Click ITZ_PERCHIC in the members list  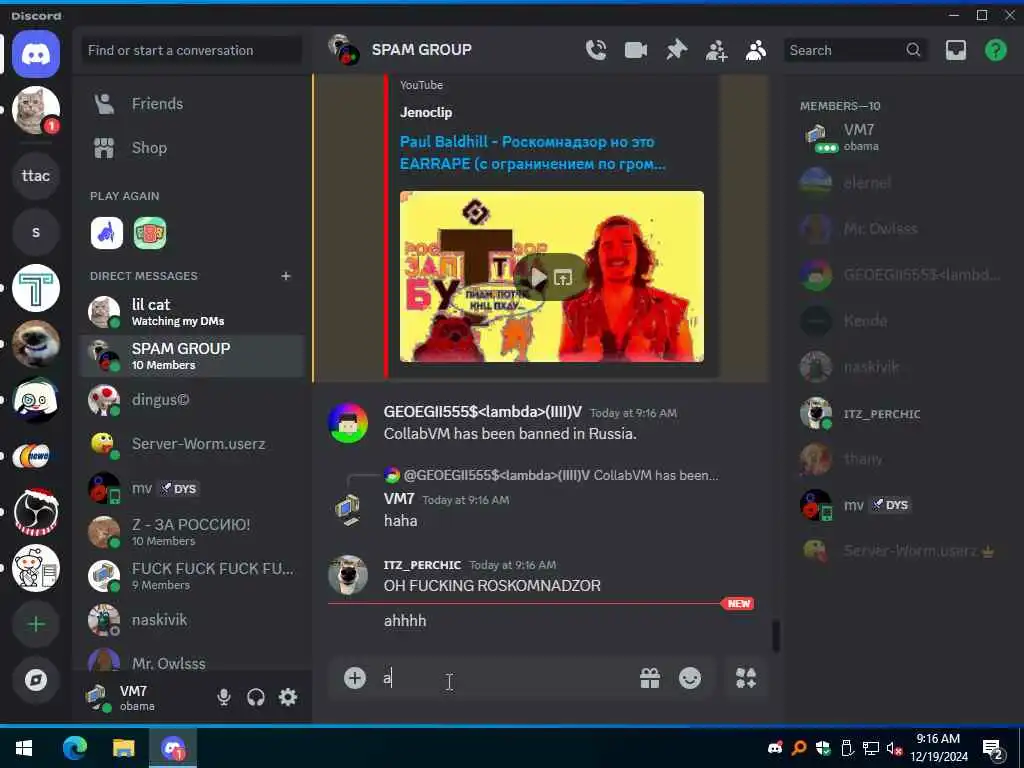coord(901,413)
